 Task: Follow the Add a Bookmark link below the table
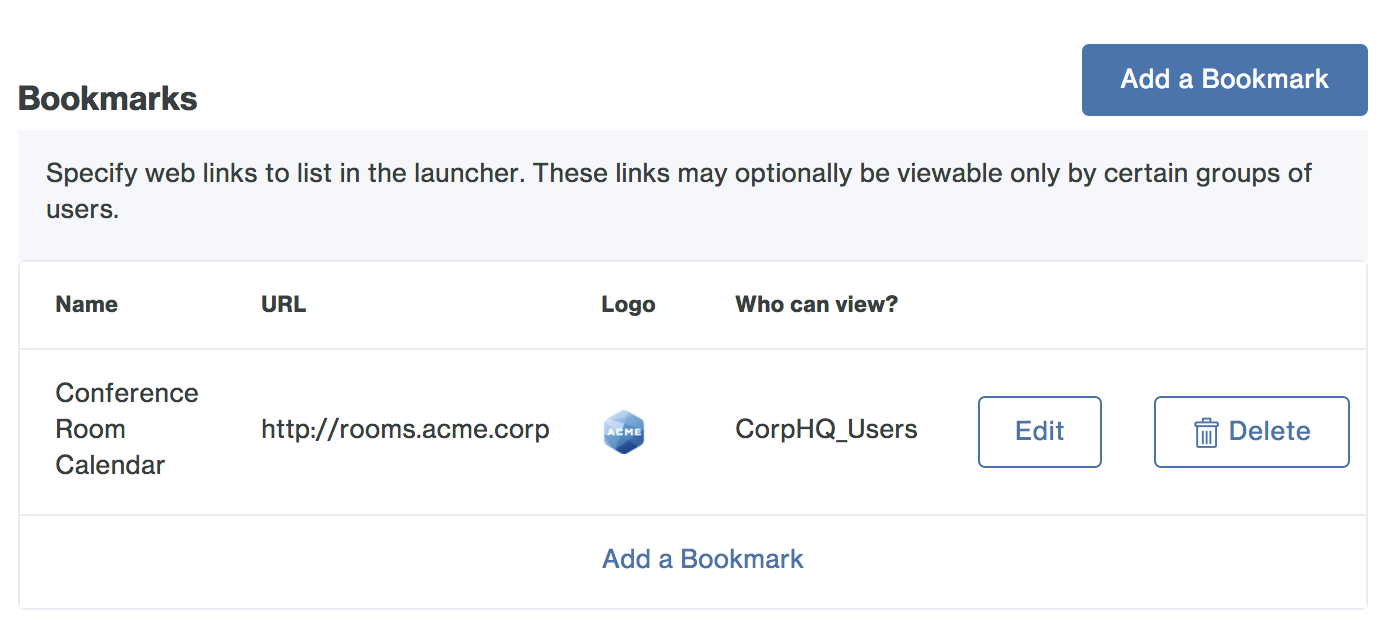click(702, 559)
